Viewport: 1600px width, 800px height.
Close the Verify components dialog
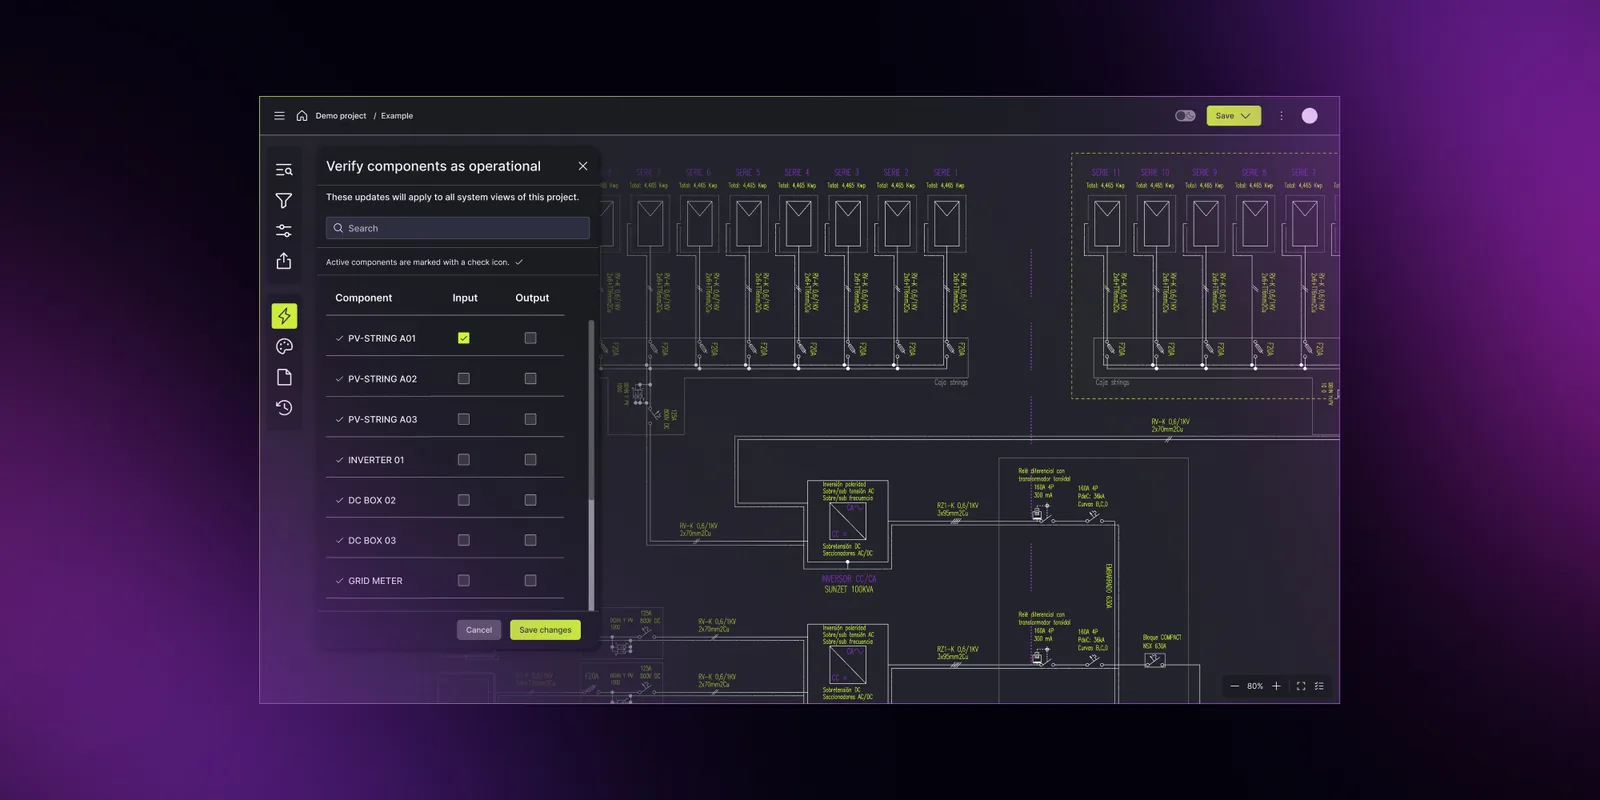(583, 166)
